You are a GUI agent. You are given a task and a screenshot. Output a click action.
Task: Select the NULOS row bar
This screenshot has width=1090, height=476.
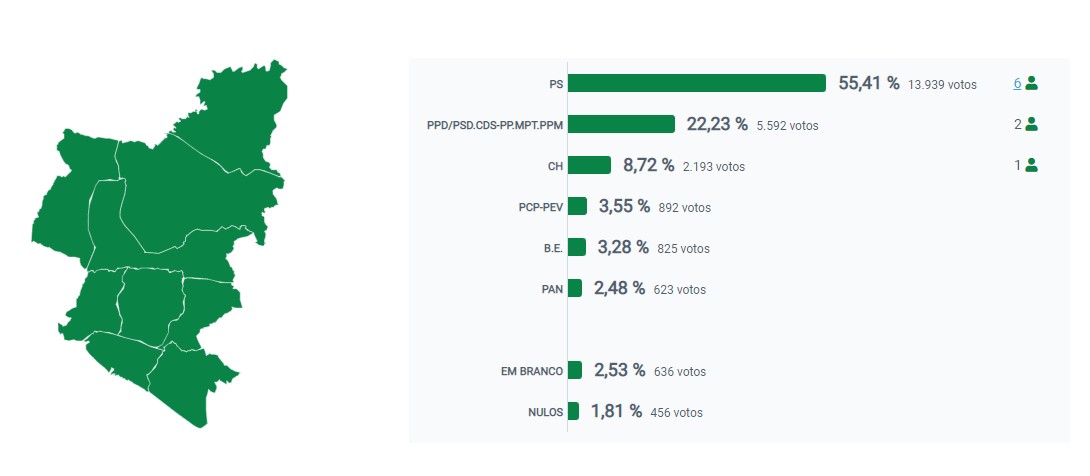click(x=574, y=411)
